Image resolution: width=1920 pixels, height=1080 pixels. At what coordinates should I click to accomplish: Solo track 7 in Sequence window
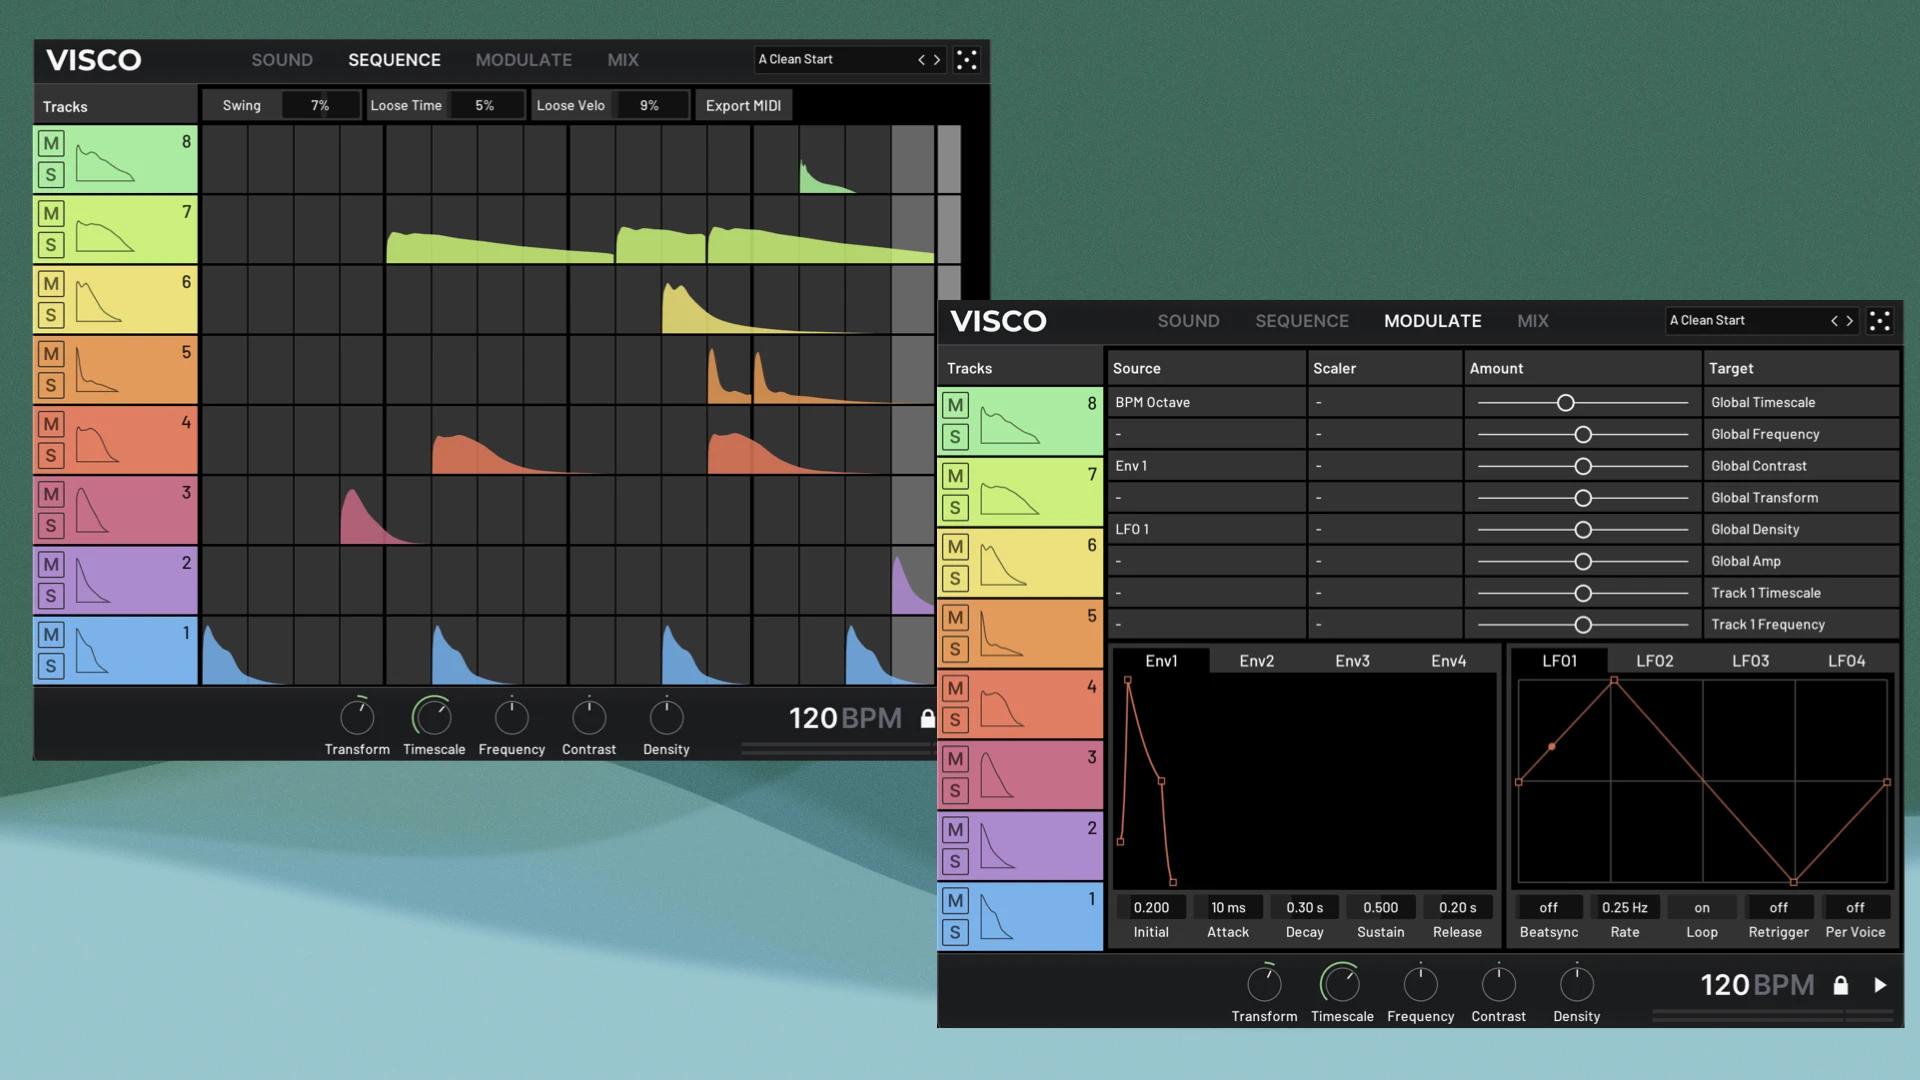click(x=51, y=245)
